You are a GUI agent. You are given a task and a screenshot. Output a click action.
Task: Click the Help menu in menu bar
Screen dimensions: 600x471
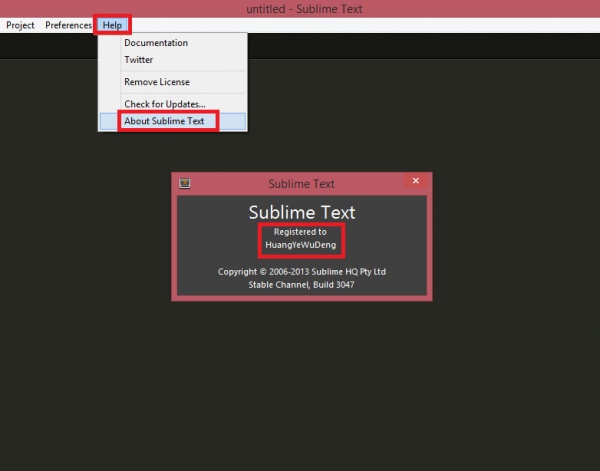click(112, 25)
